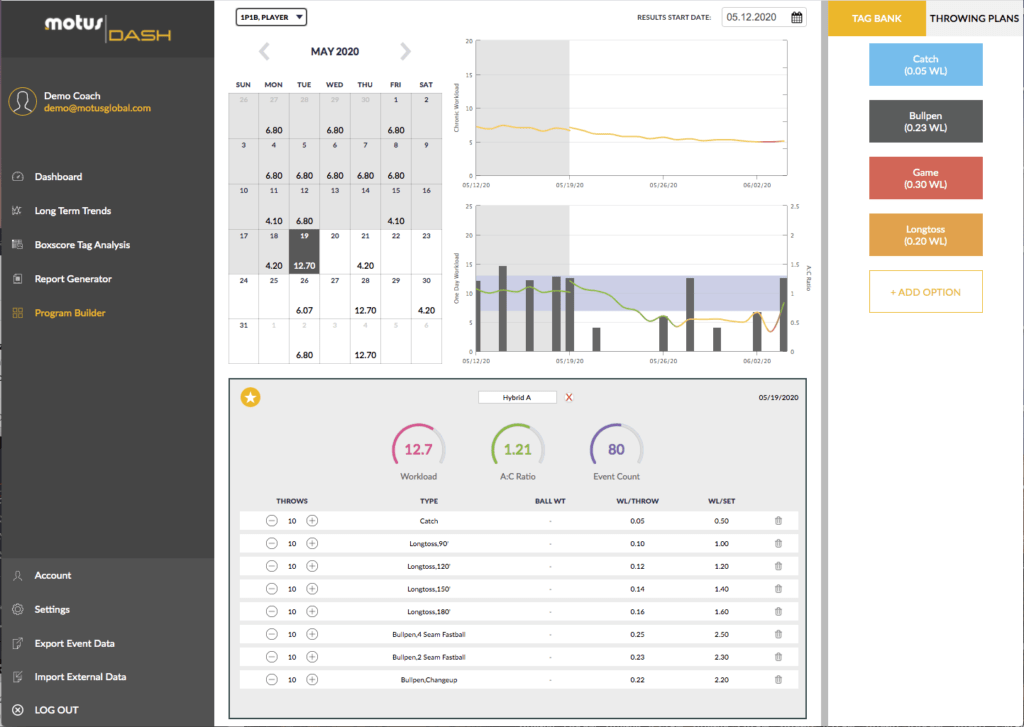This screenshot has width=1024, height=727.
Task: Open Dashboard from the sidebar
Action: pyautogui.click(x=58, y=176)
